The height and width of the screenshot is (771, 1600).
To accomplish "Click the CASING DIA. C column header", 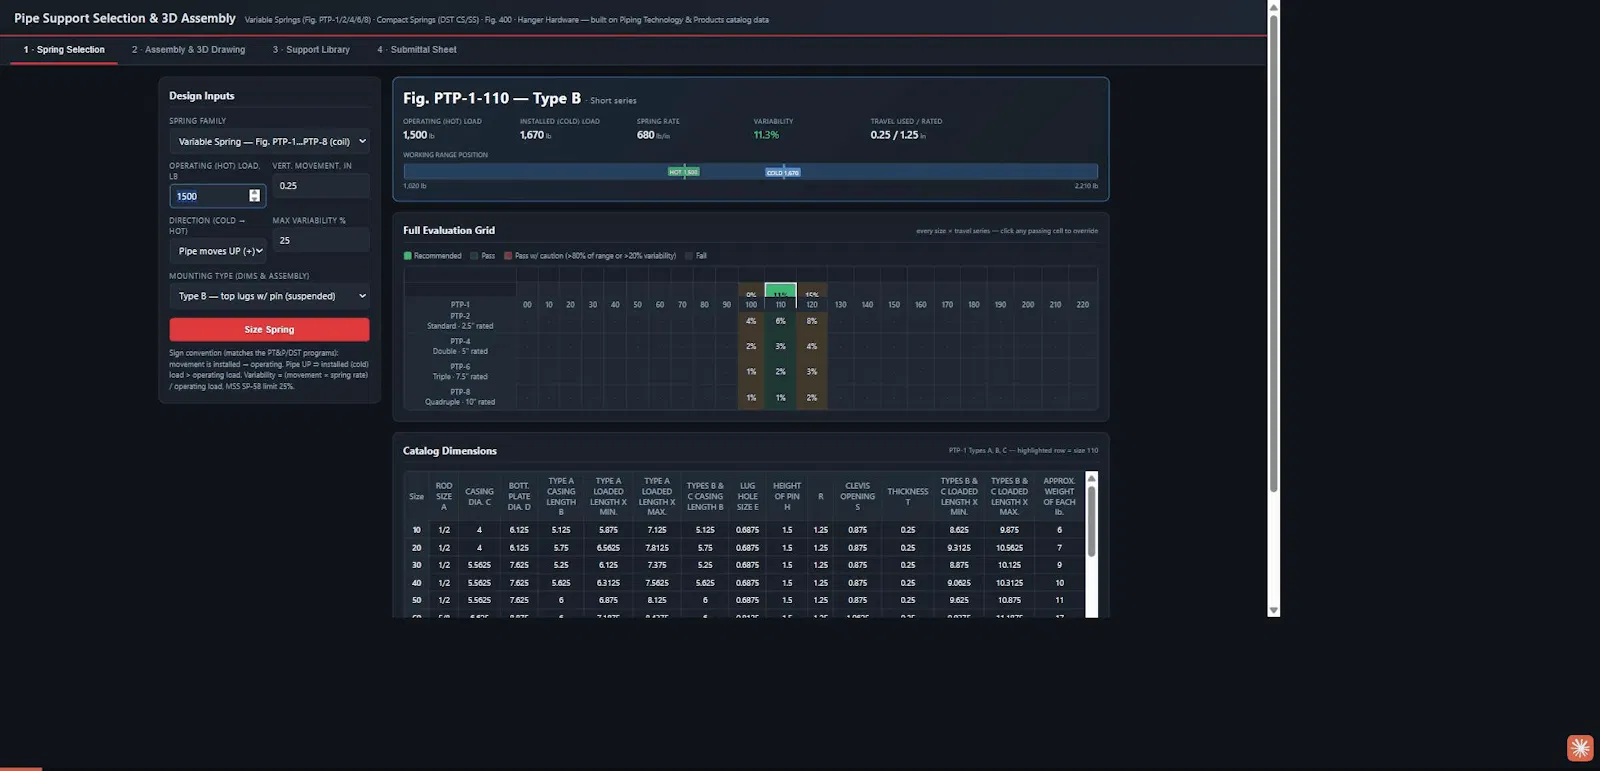I will click(x=479, y=496).
